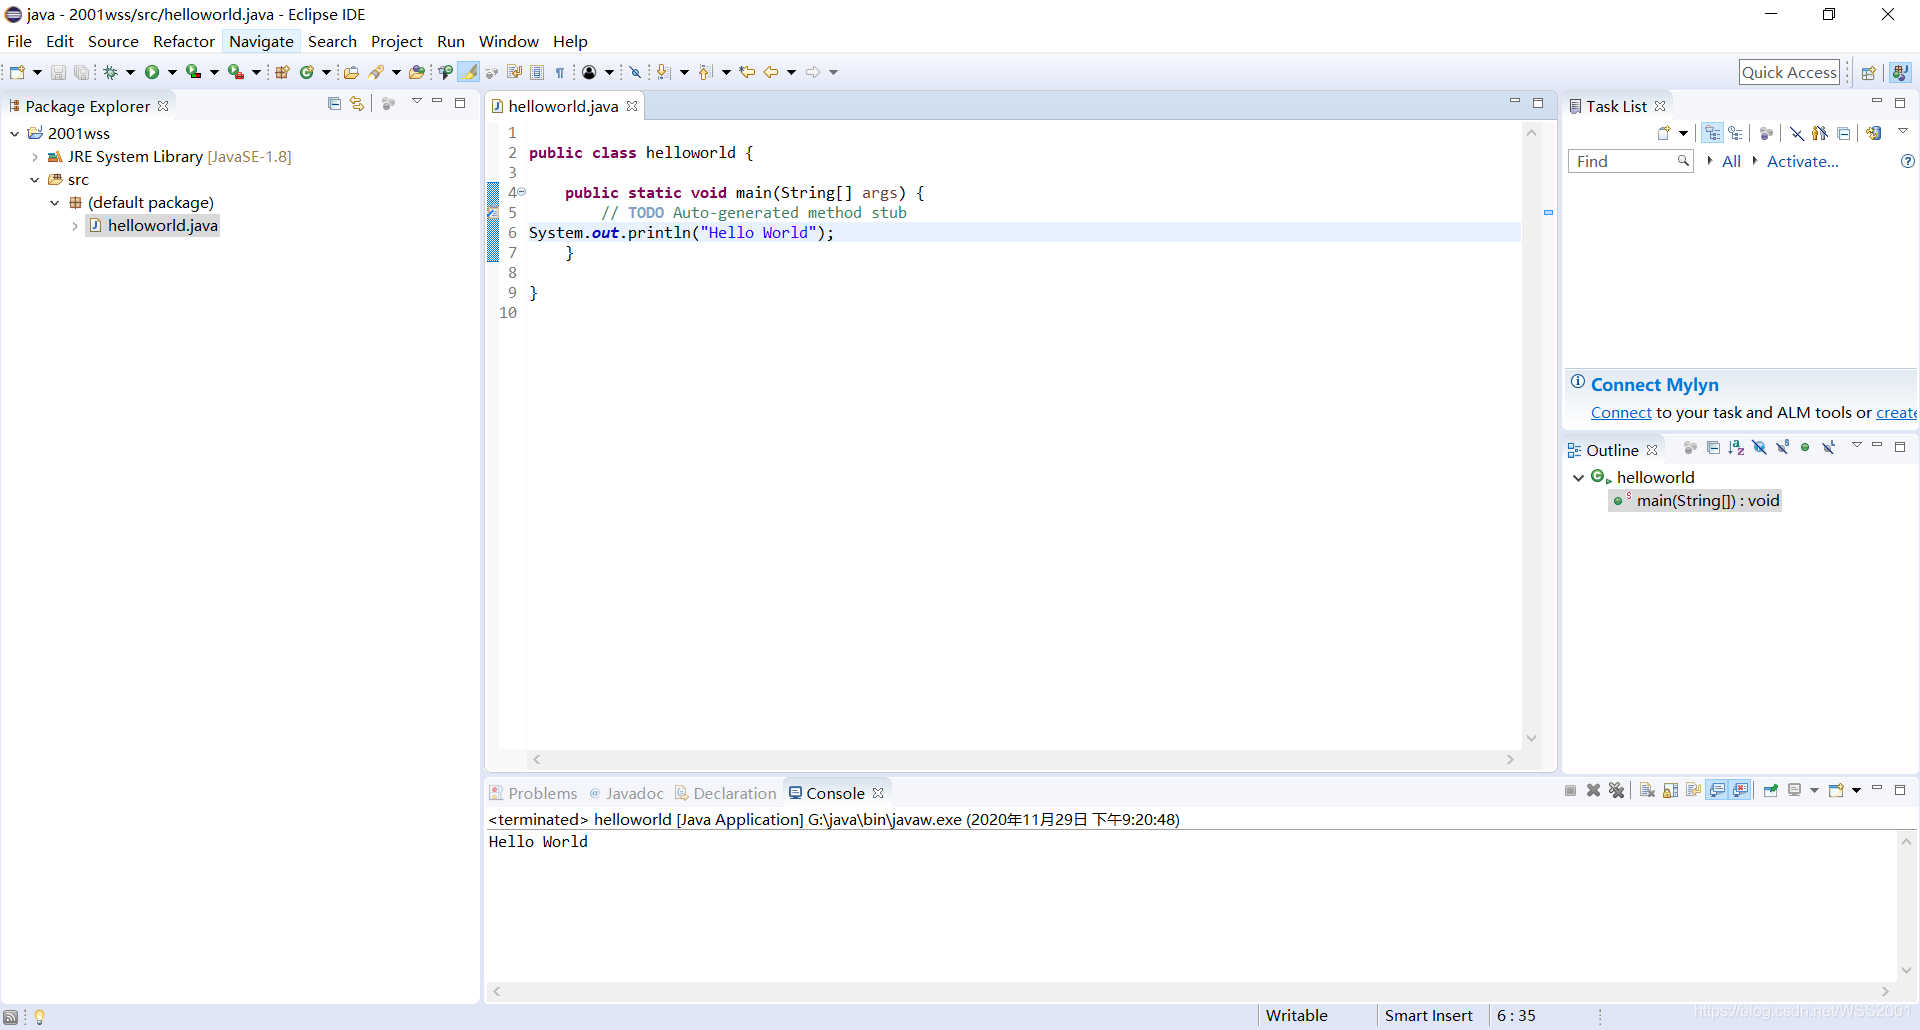Click the Task List help icon
1920x1030 pixels.
[1907, 161]
